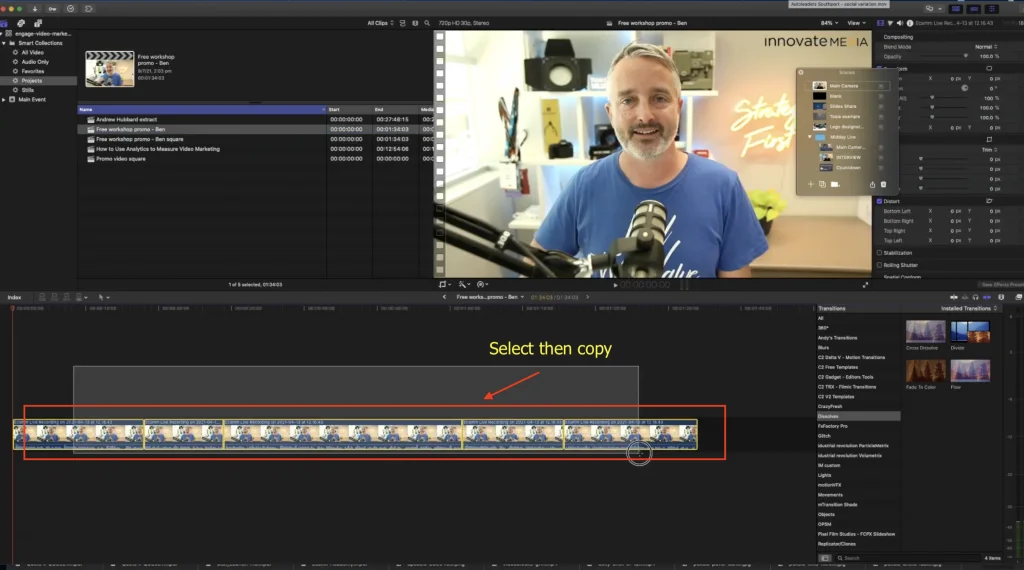
Task: Expand viewer to full screen
Action: tap(865, 285)
